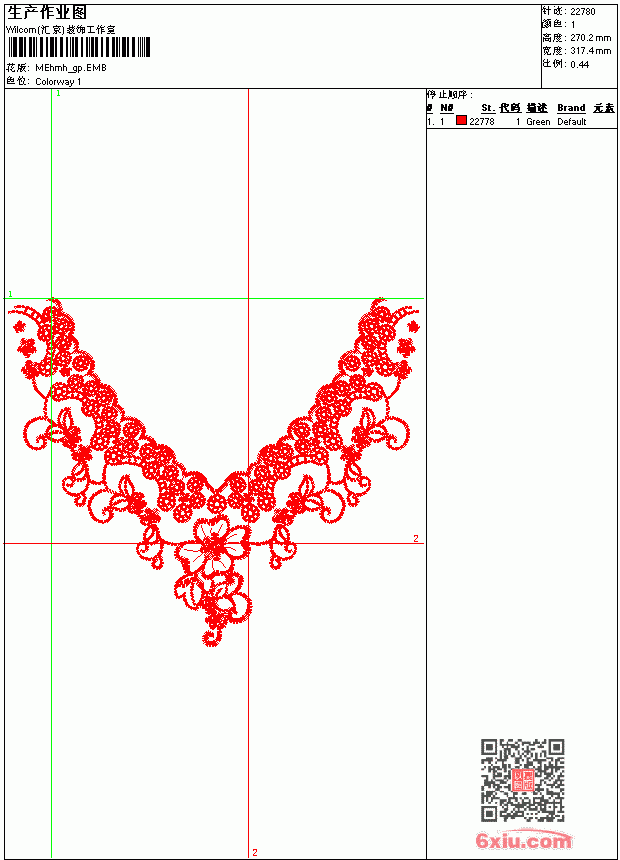This screenshot has height=860, width=620.
Task: Click the 22778 stitch value in stop row
Action: [482, 122]
